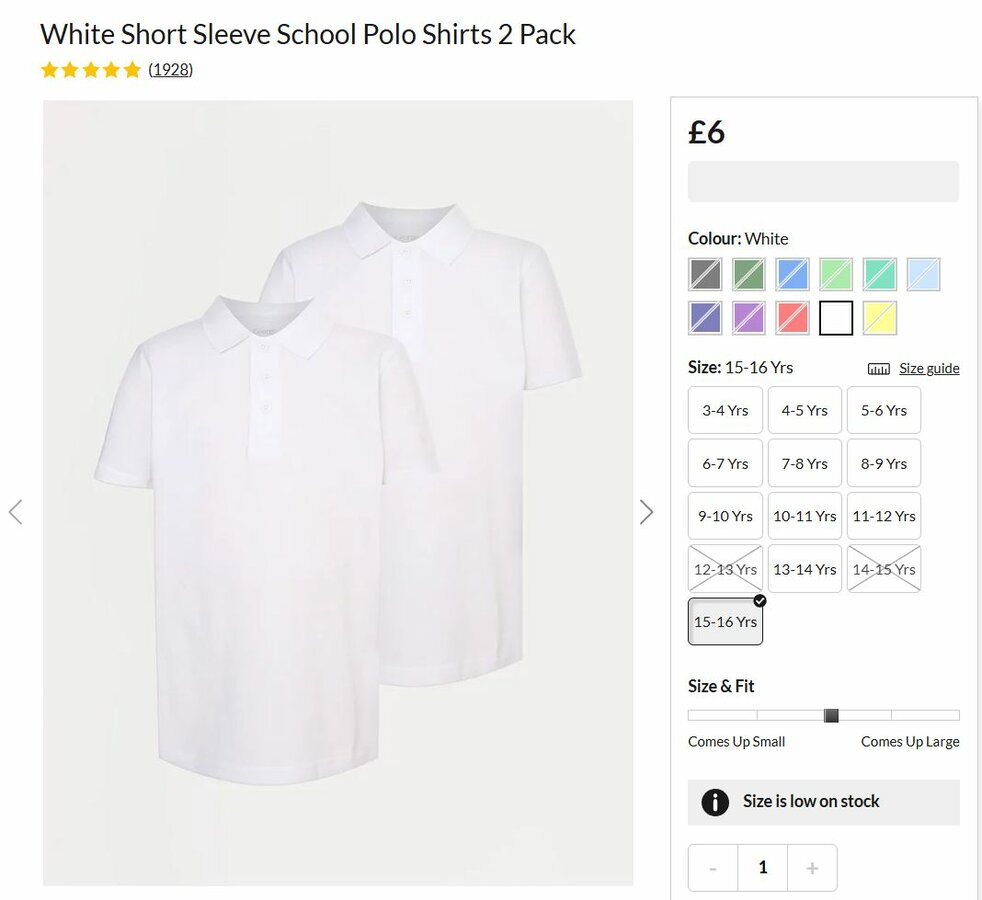Image resolution: width=982 pixels, height=900 pixels.
Task: Click the five-star rating icons
Action: (91, 70)
